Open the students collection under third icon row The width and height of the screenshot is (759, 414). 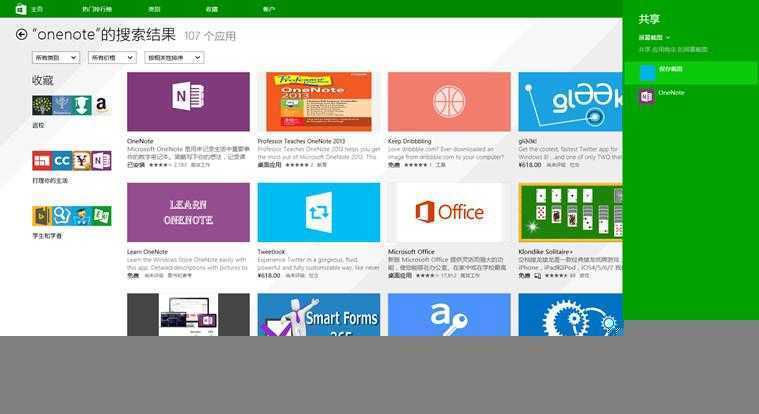pyautogui.click(x=72, y=216)
